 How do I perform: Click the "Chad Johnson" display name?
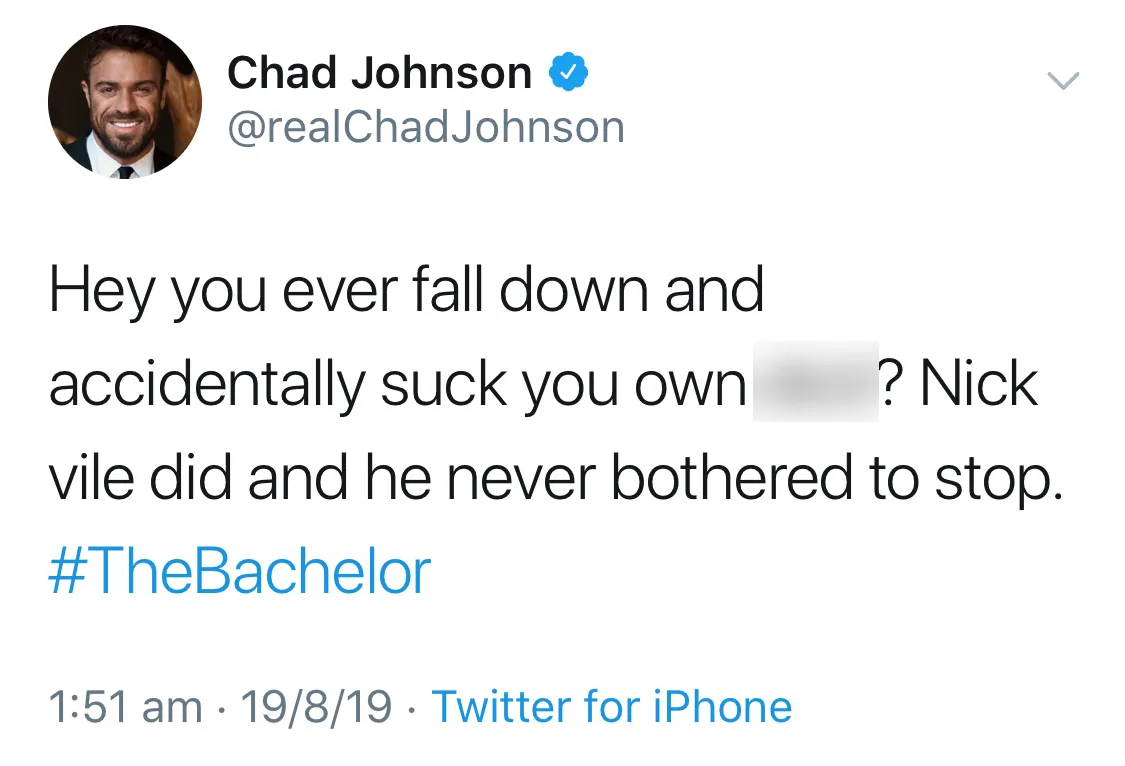(379, 73)
